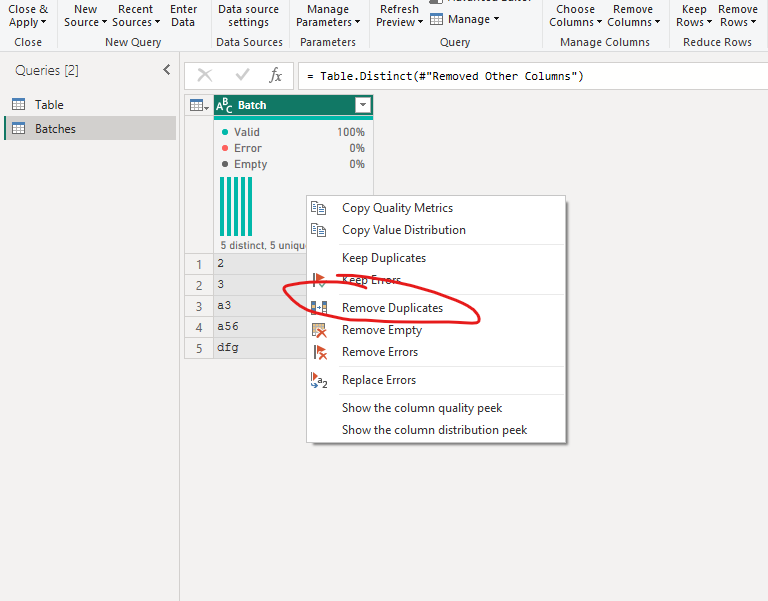Choose Copy Quality Metrics from context menu

coord(397,208)
